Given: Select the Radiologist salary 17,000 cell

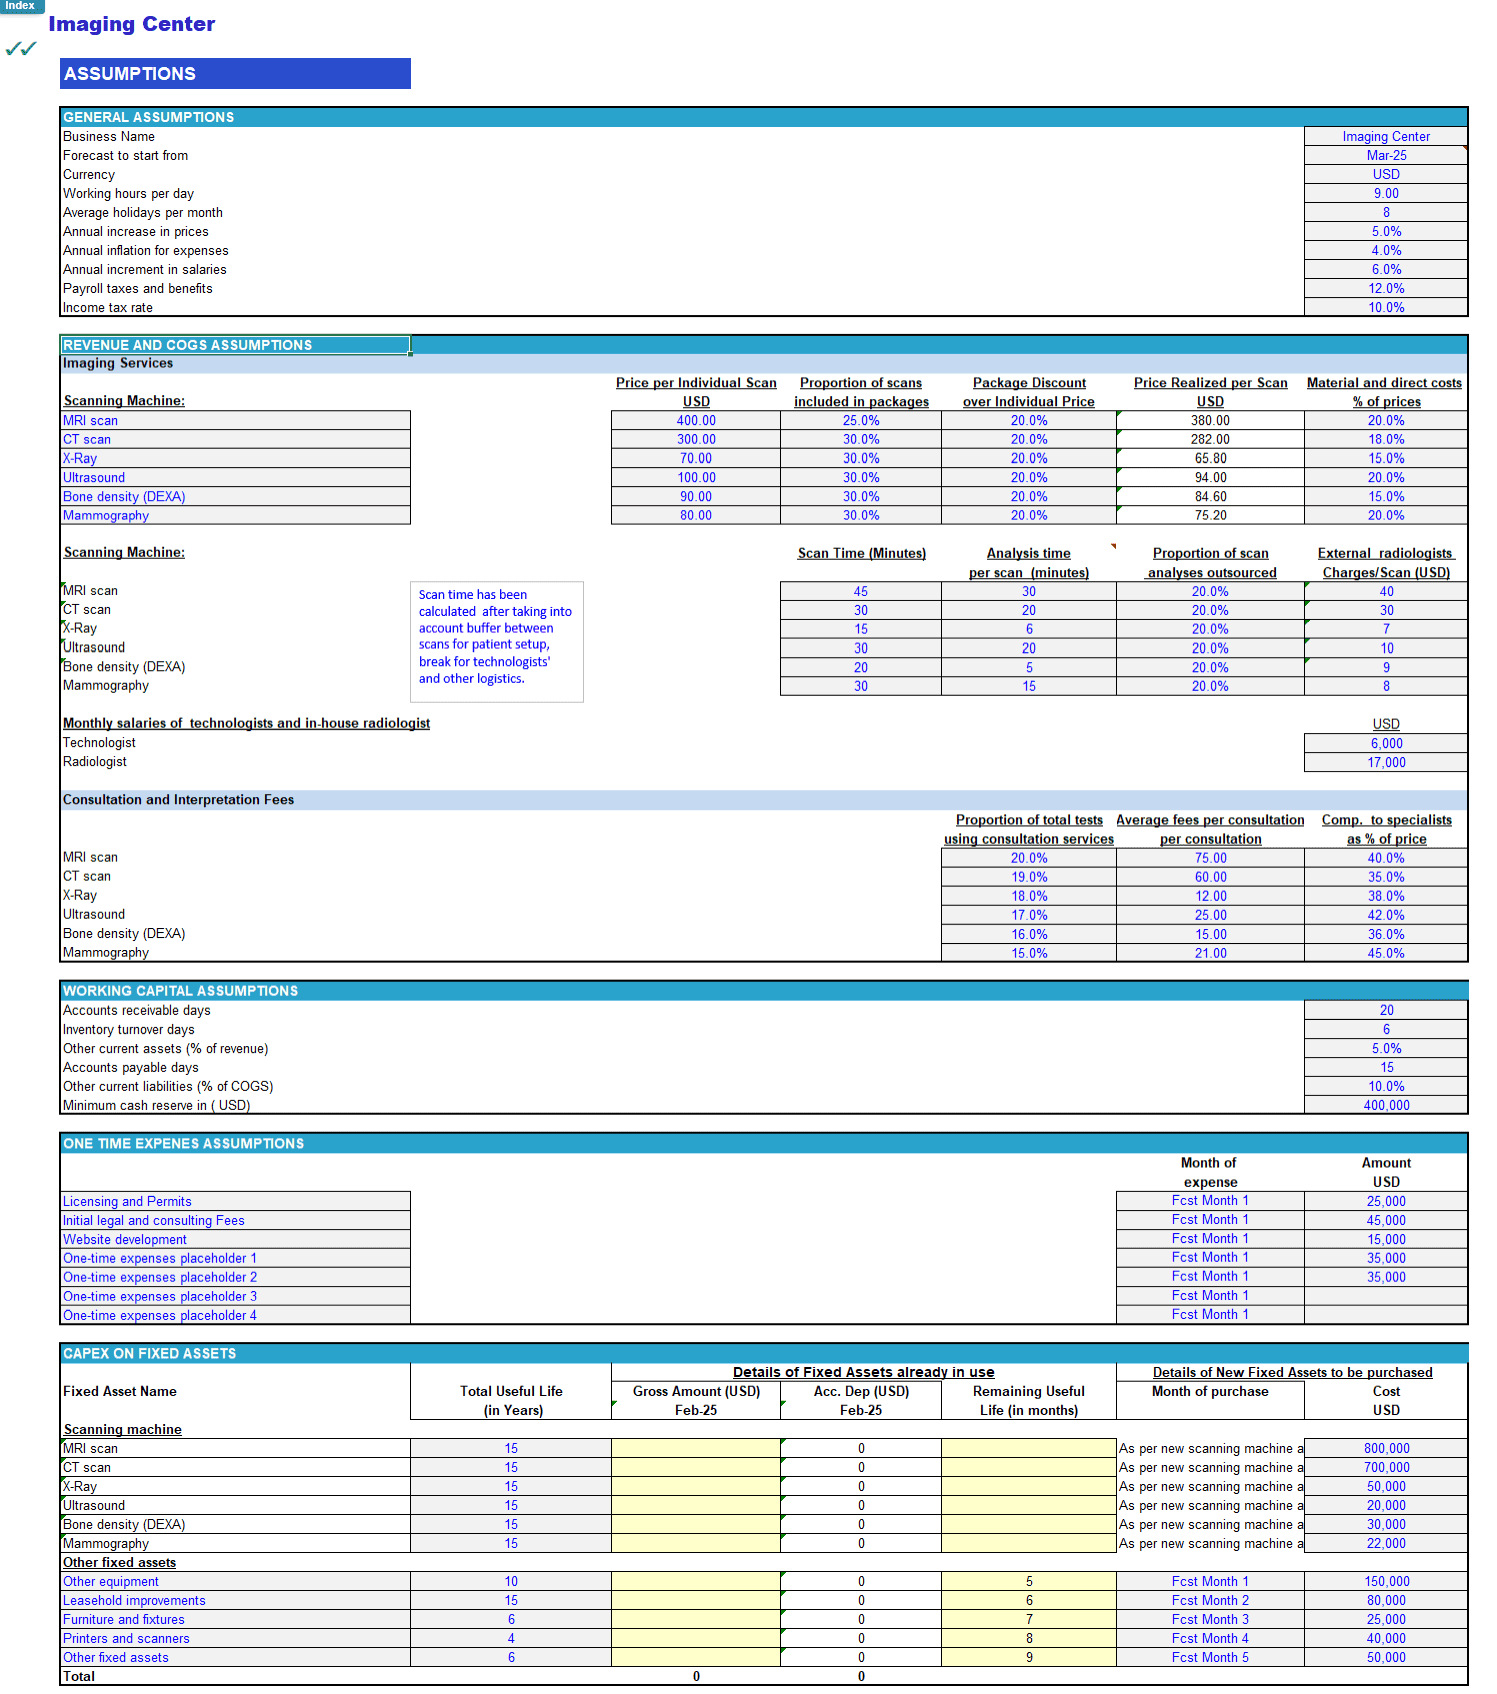Looking at the screenshot, I should click(x=1385, y=763).
